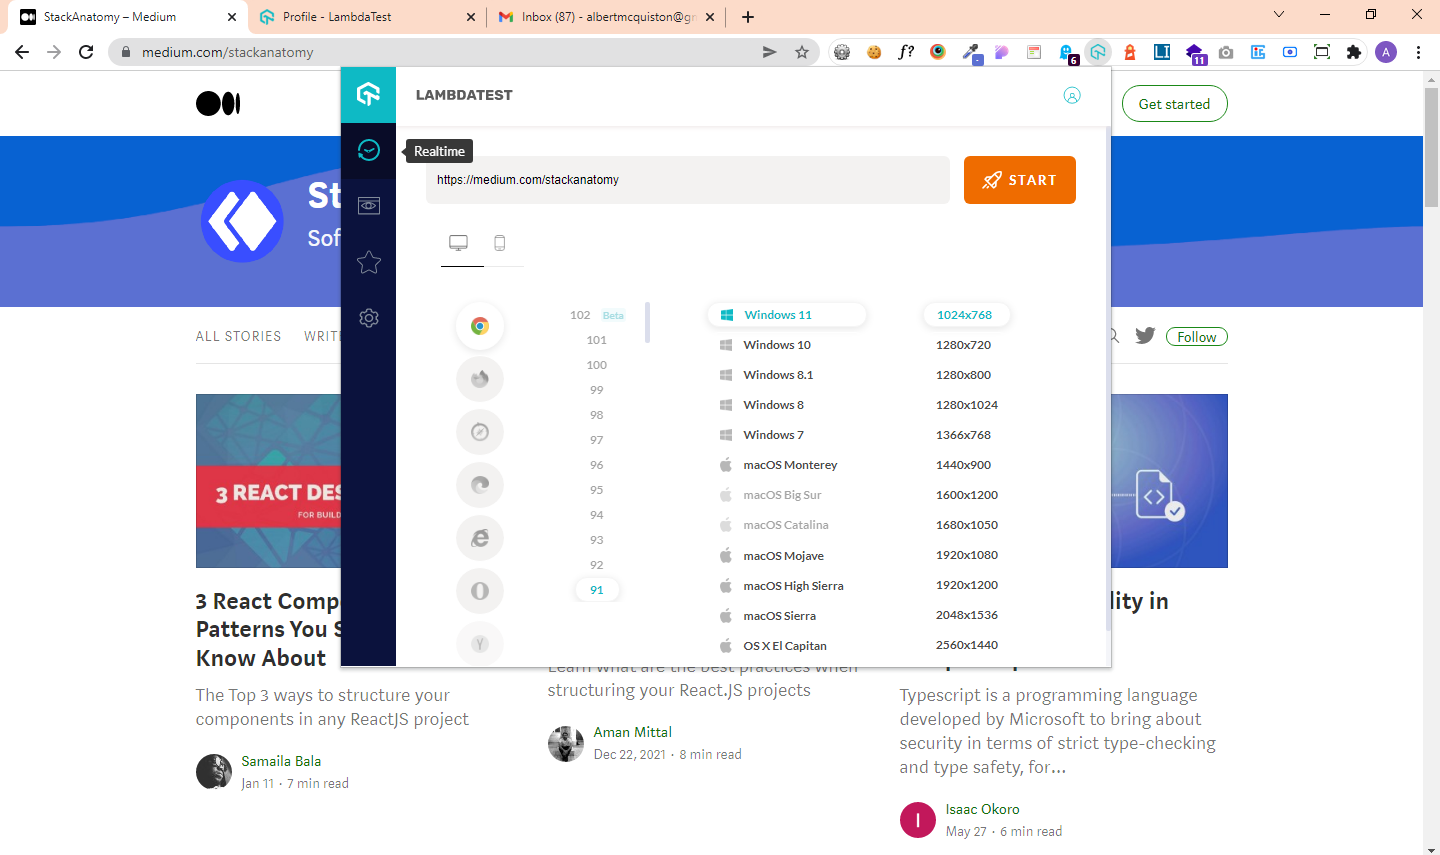This screenshot has height=855, width=1440.
Task: Open the star Favorites sidebar icon
Action: [x=369, y=262]
